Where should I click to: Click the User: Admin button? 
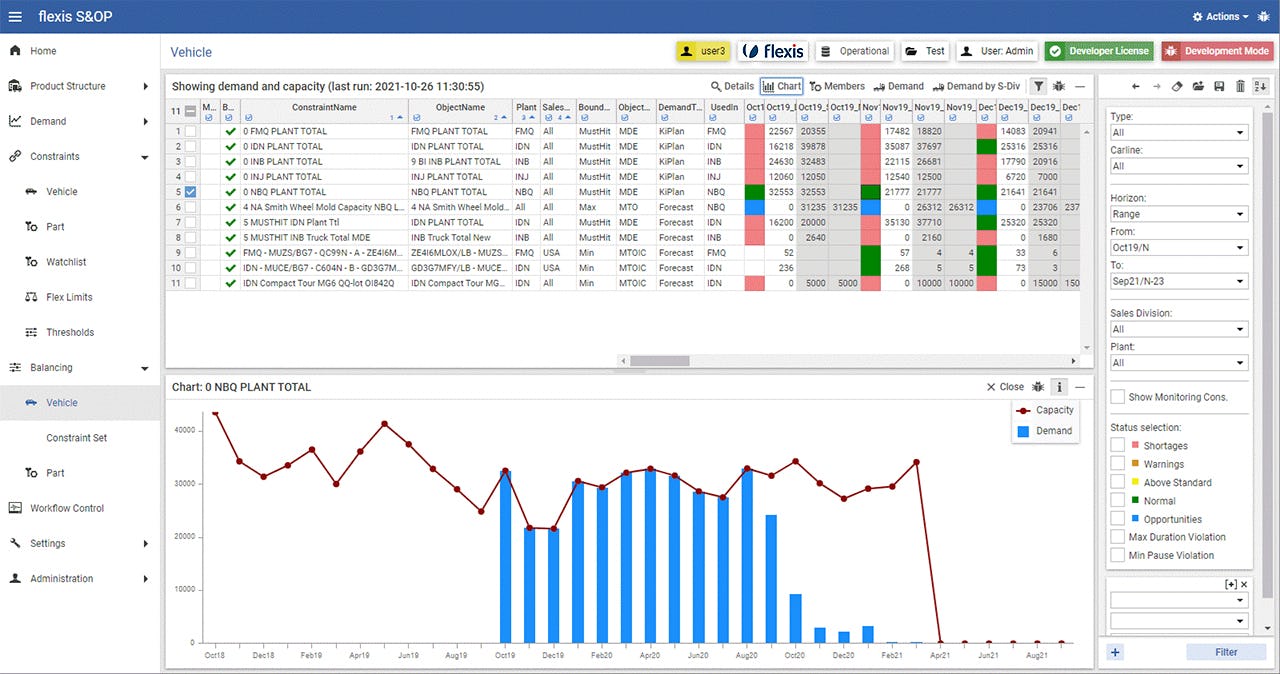[996, 51]
